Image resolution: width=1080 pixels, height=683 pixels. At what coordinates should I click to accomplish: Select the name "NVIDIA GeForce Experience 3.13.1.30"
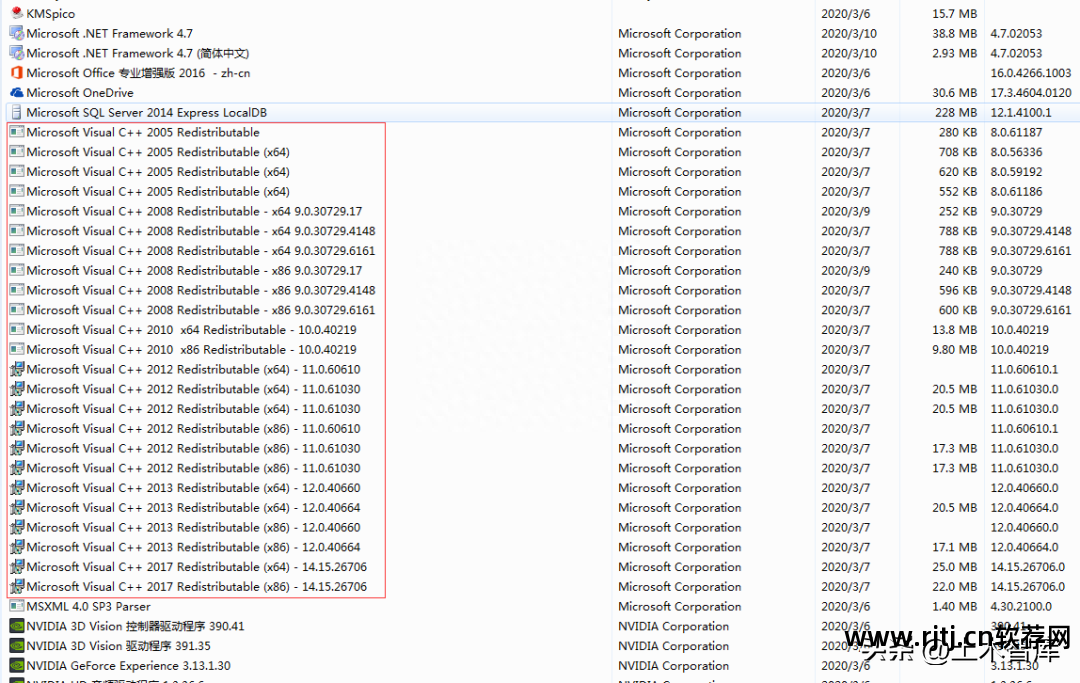(128, 666)
